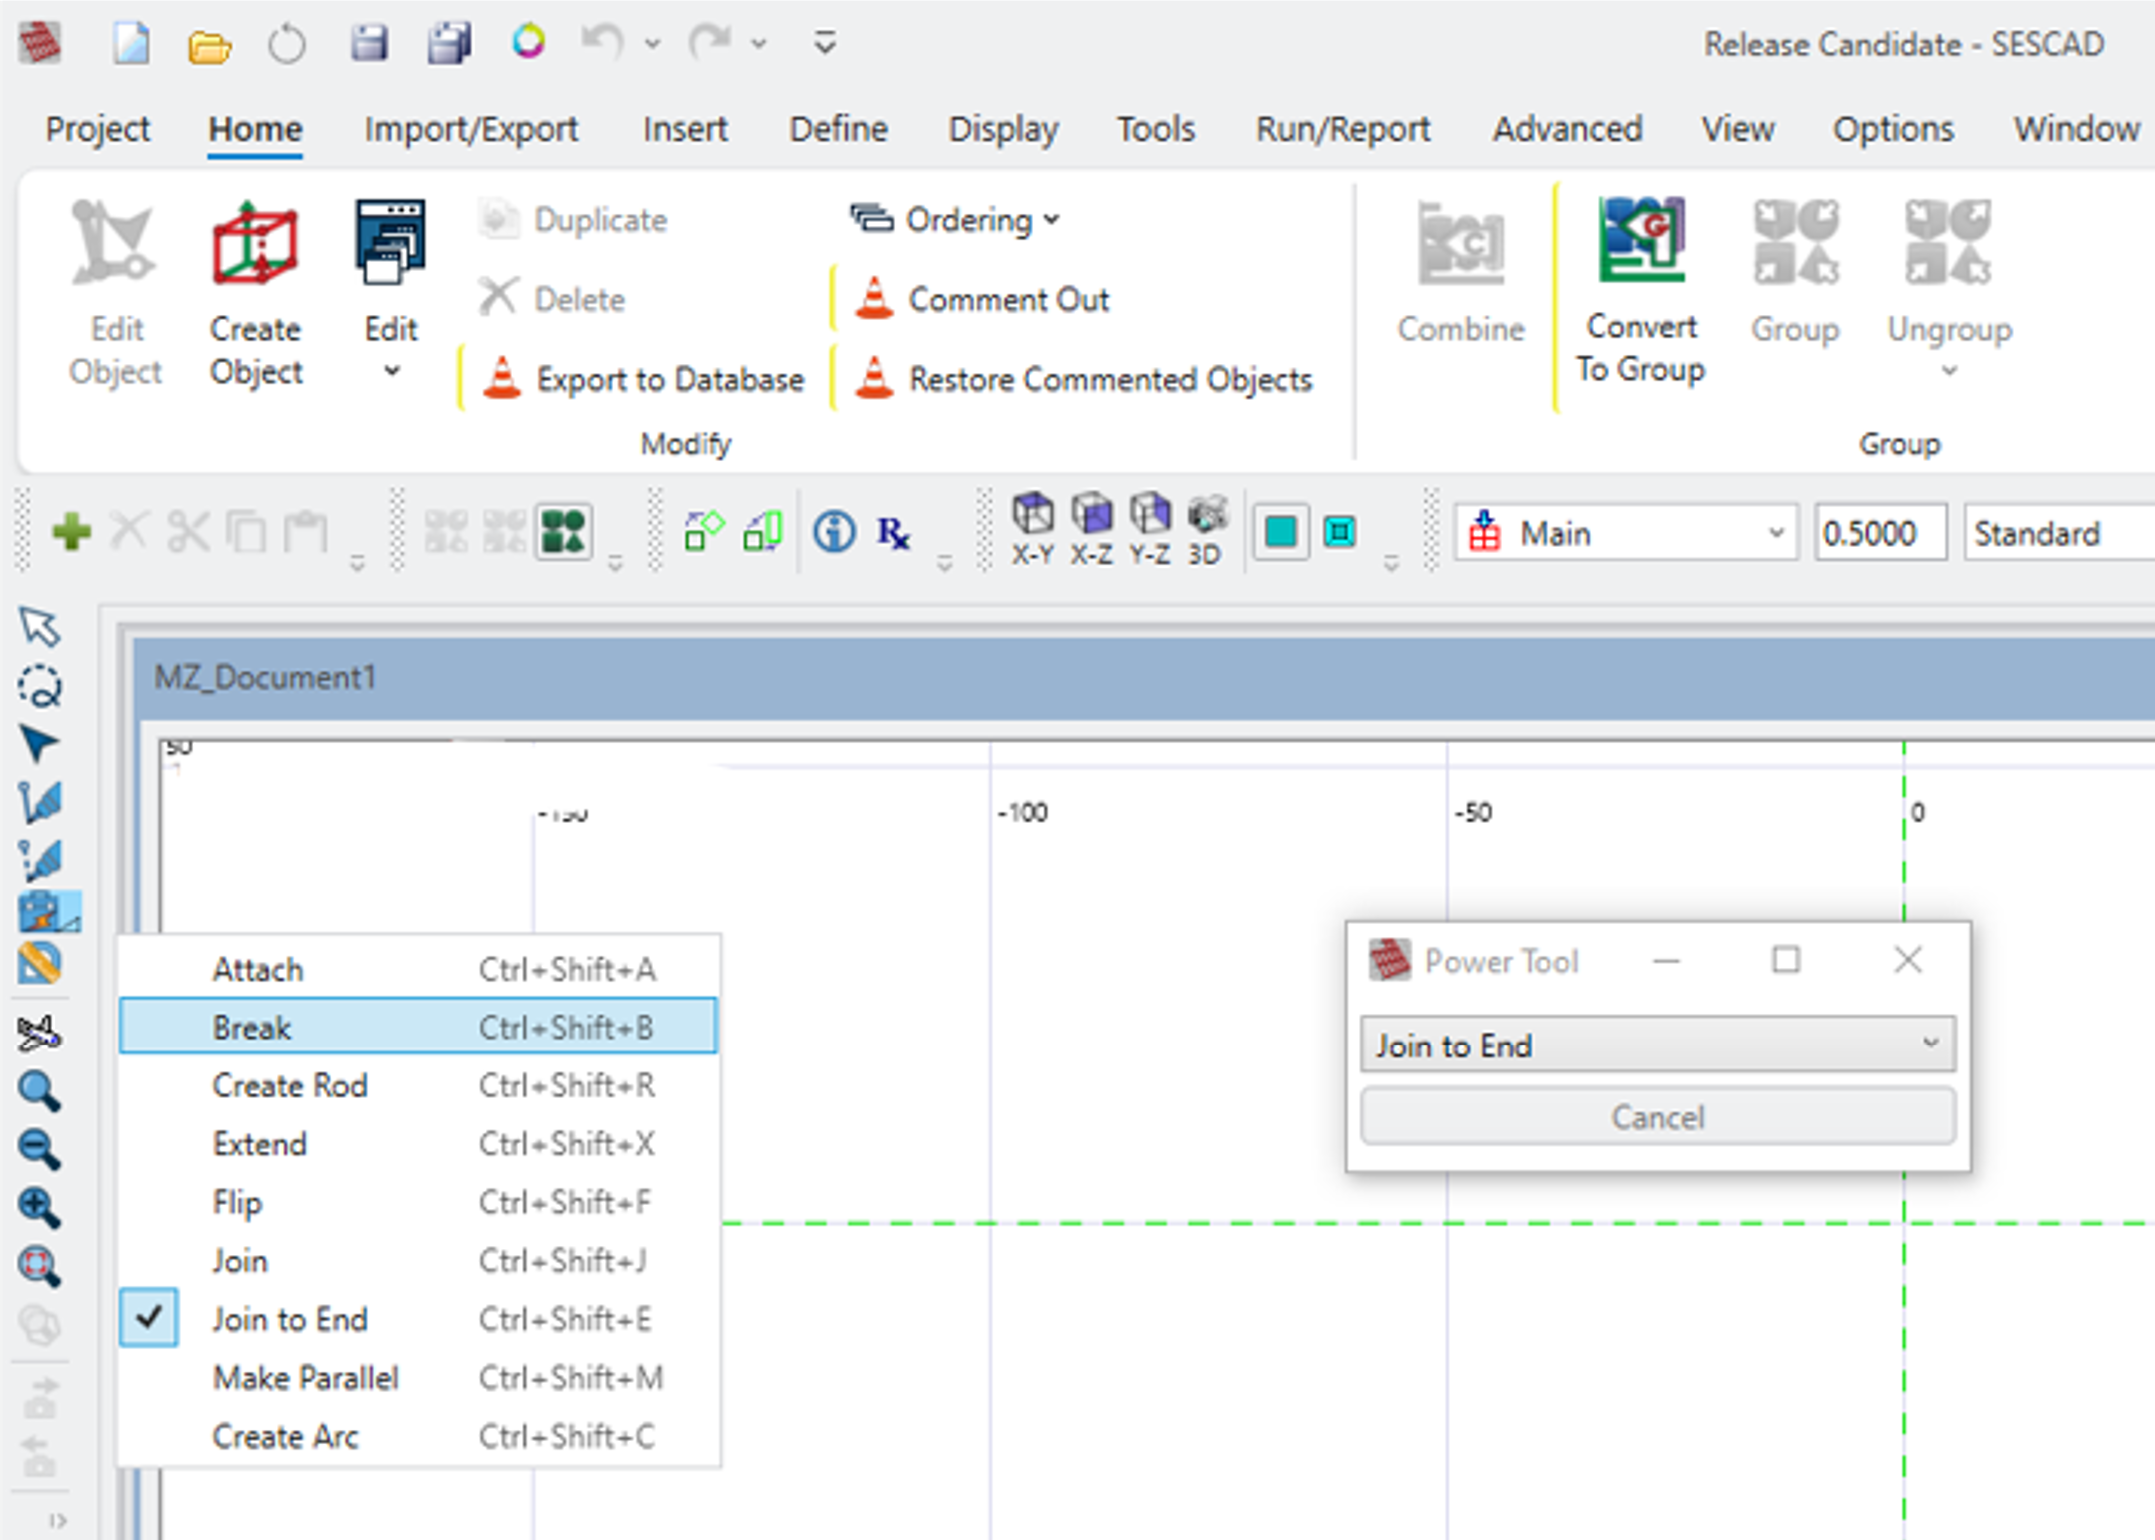Open Customize Quick Access Toolbar arrow
The width and height of the screenshot is (2155, 1540).
click(x=825, y=43)
